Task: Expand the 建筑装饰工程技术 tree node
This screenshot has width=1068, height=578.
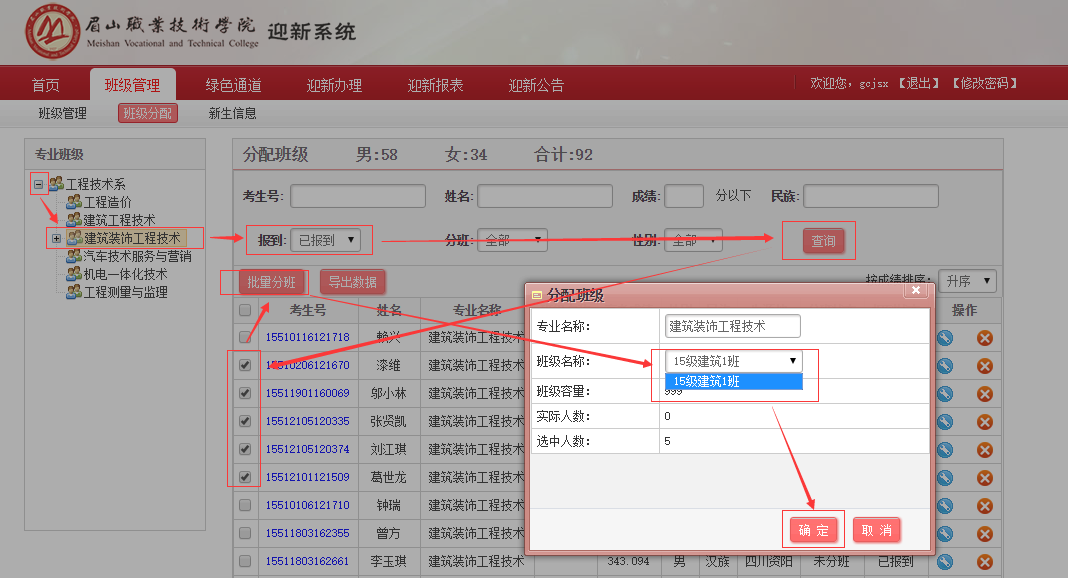Action: coord(56,238)
